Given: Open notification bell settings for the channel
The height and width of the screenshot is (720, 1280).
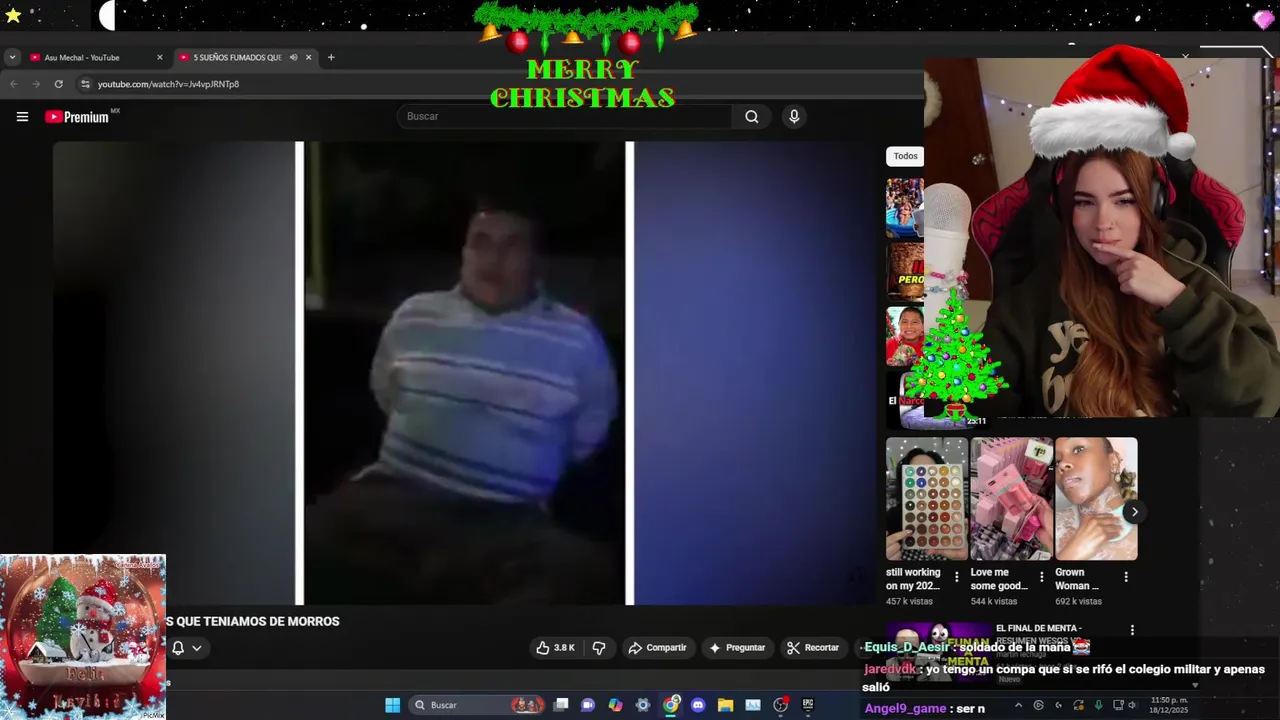Looking at the screenshot, I should point(186,648).
